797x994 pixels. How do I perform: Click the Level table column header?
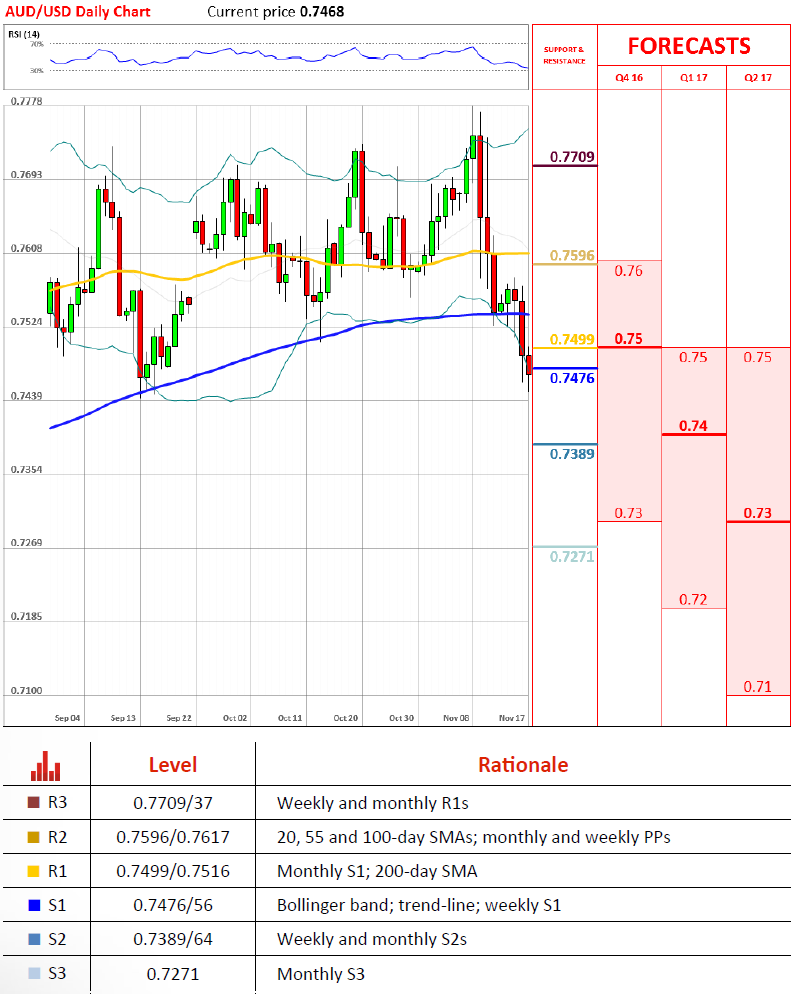tap(173, 765)
